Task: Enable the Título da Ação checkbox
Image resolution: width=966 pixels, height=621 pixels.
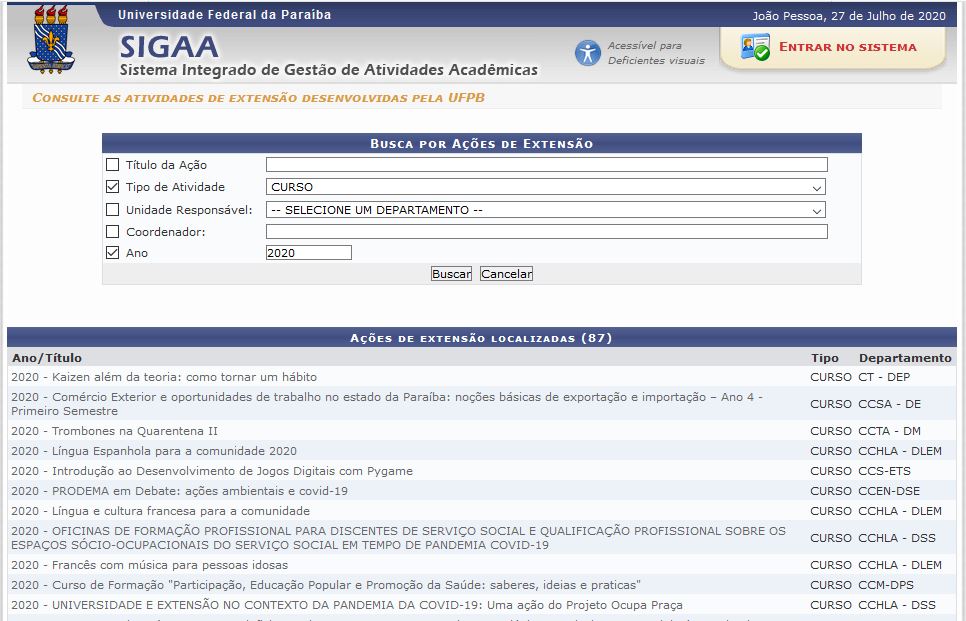Action: [114, 164]
